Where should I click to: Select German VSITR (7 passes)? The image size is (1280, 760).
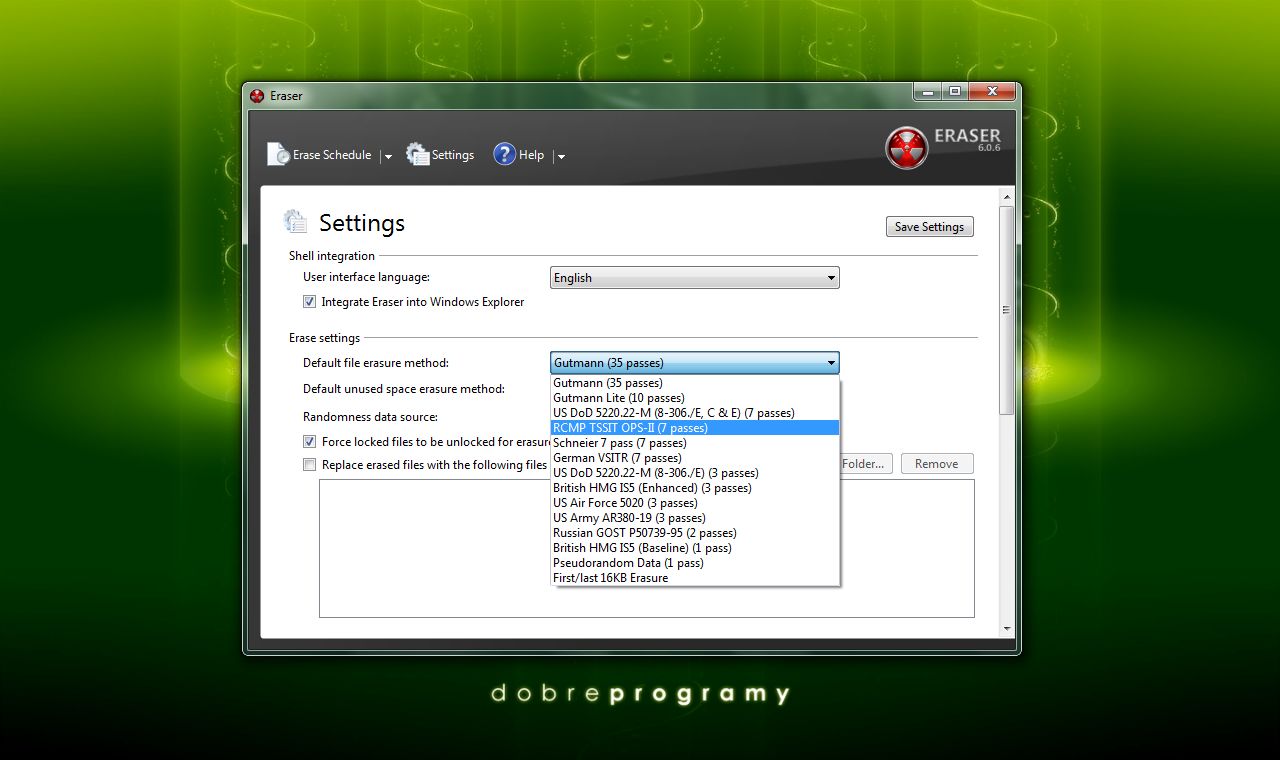click(x=695, y=458)
